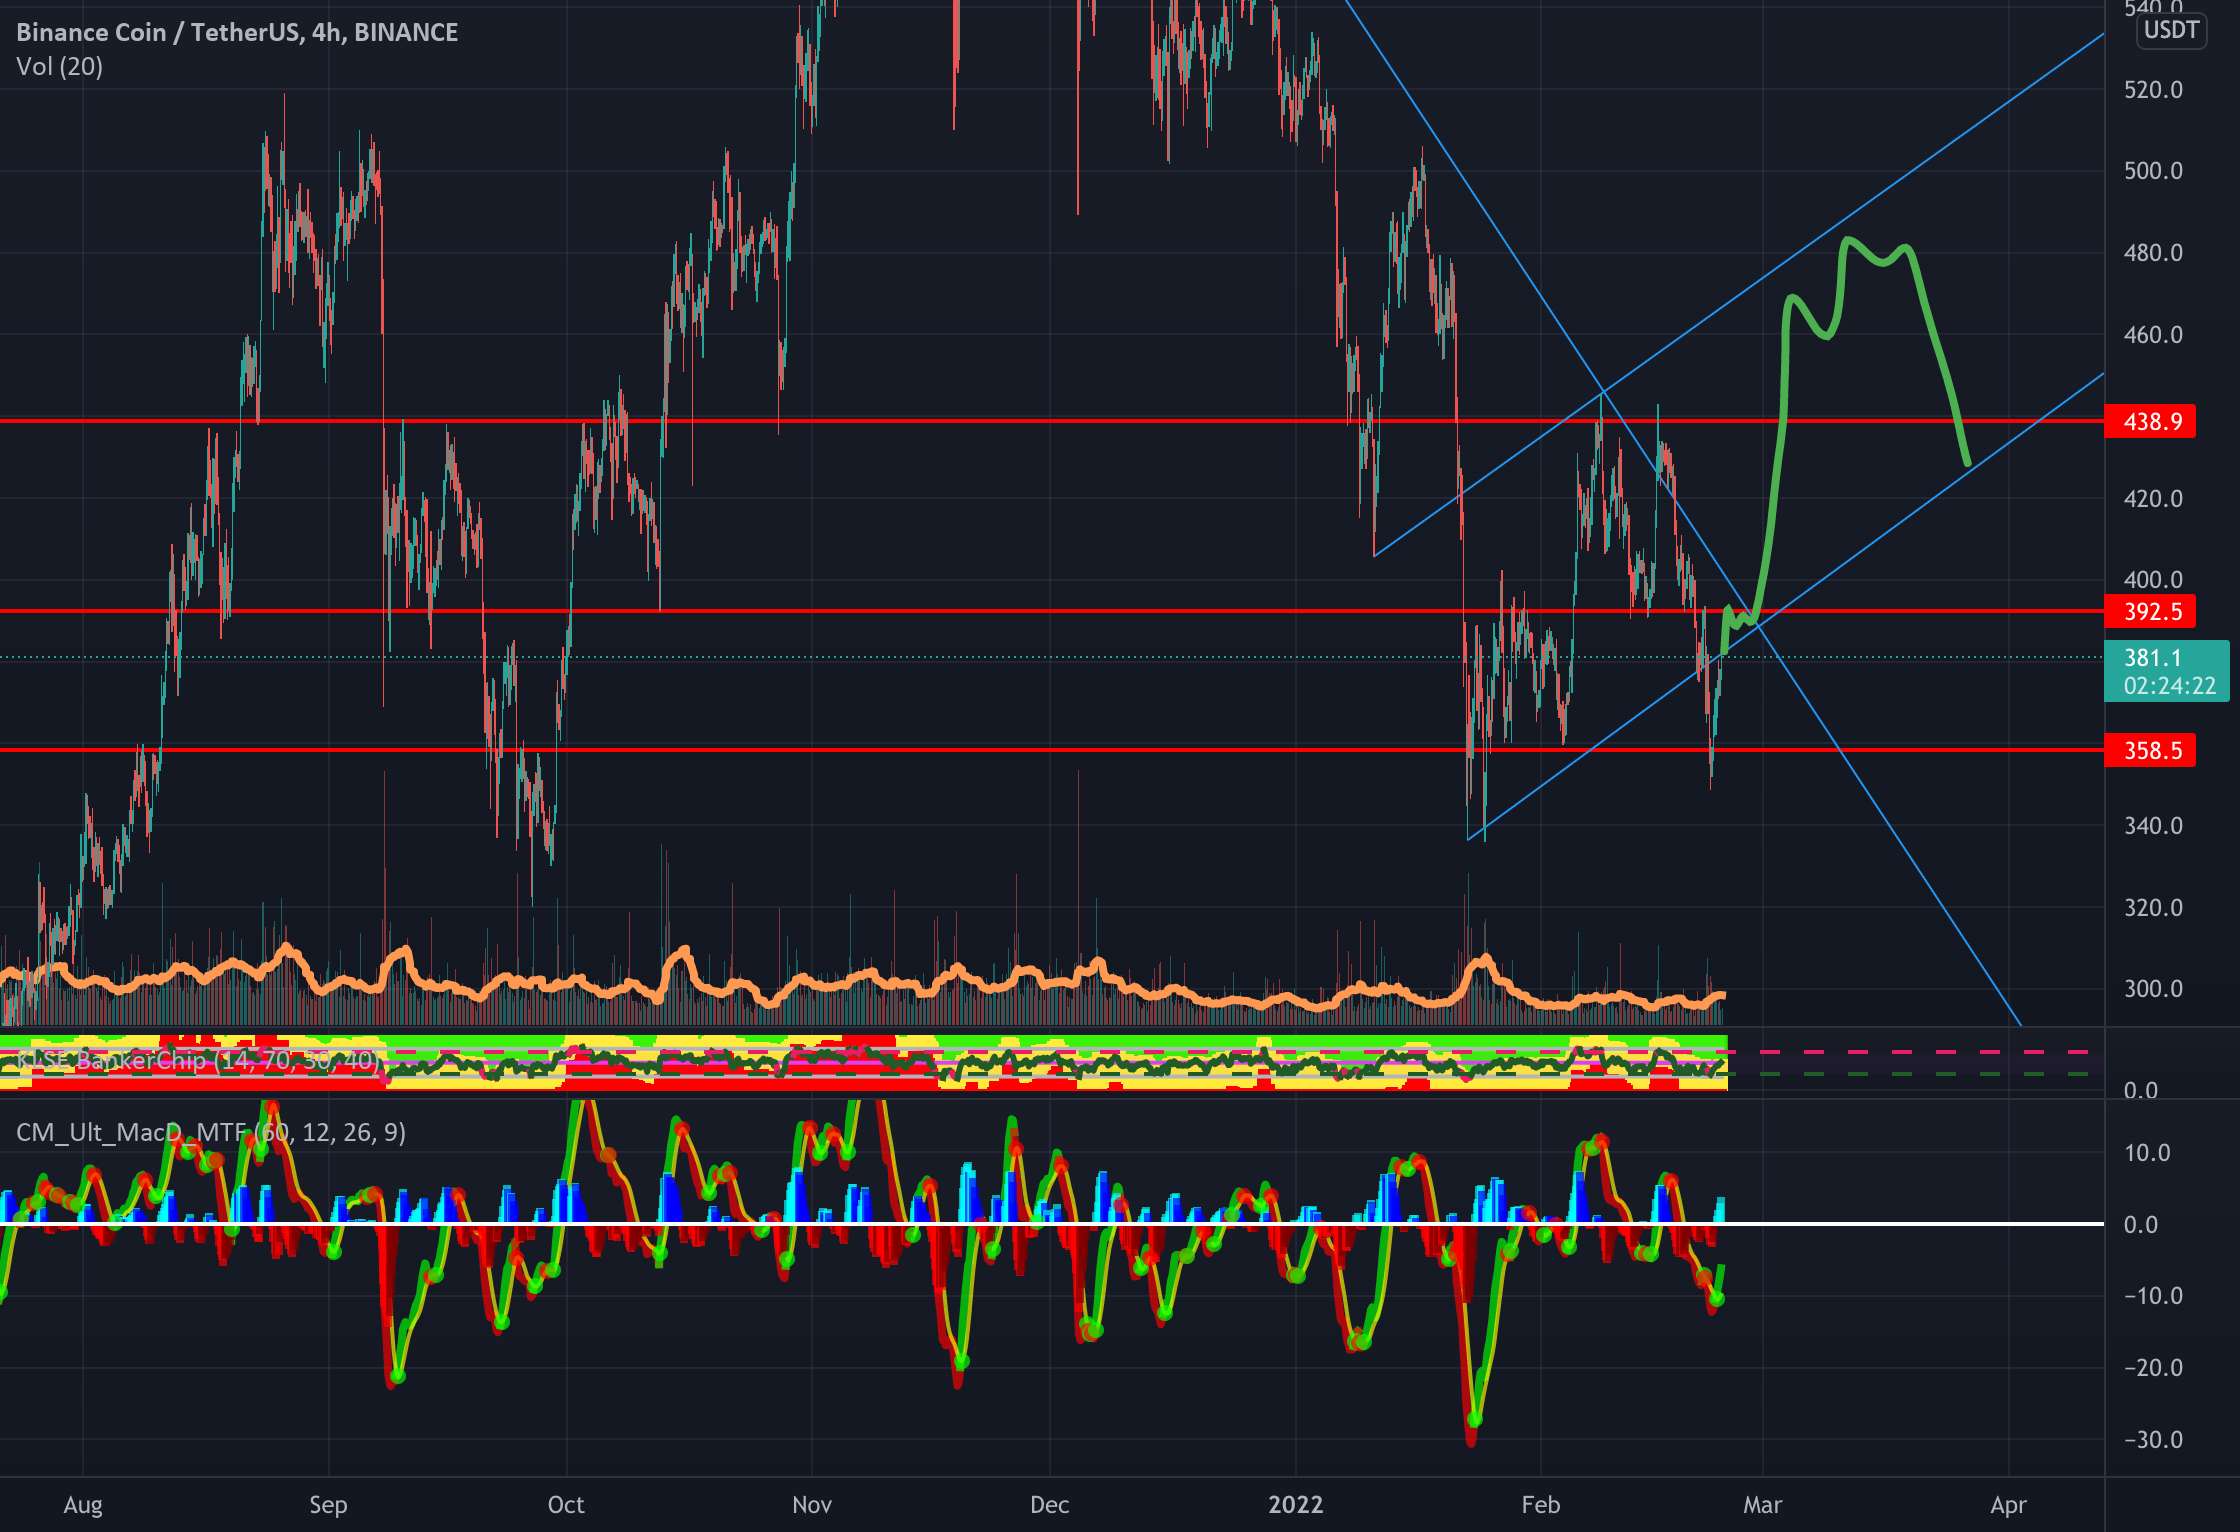Image resolution: width=2240 pixels, height=1532 pixels.
Task: Click the 358.5 red price label
Action: (x=2150, y=750)
